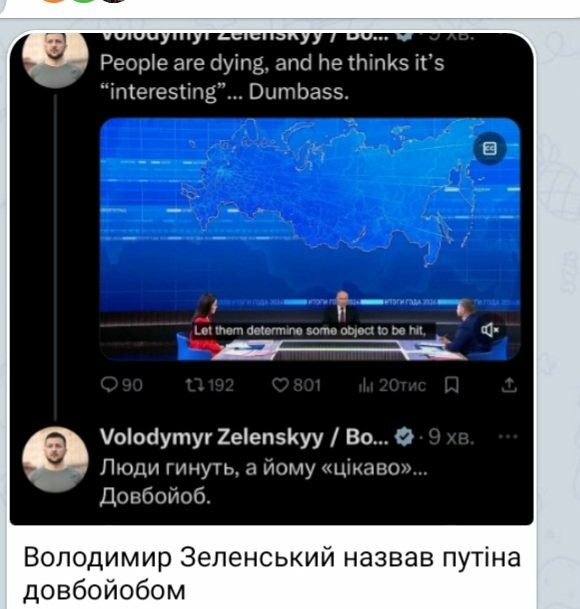
Task: Open the reply comments icon showing 90
Action: point(121,385)
